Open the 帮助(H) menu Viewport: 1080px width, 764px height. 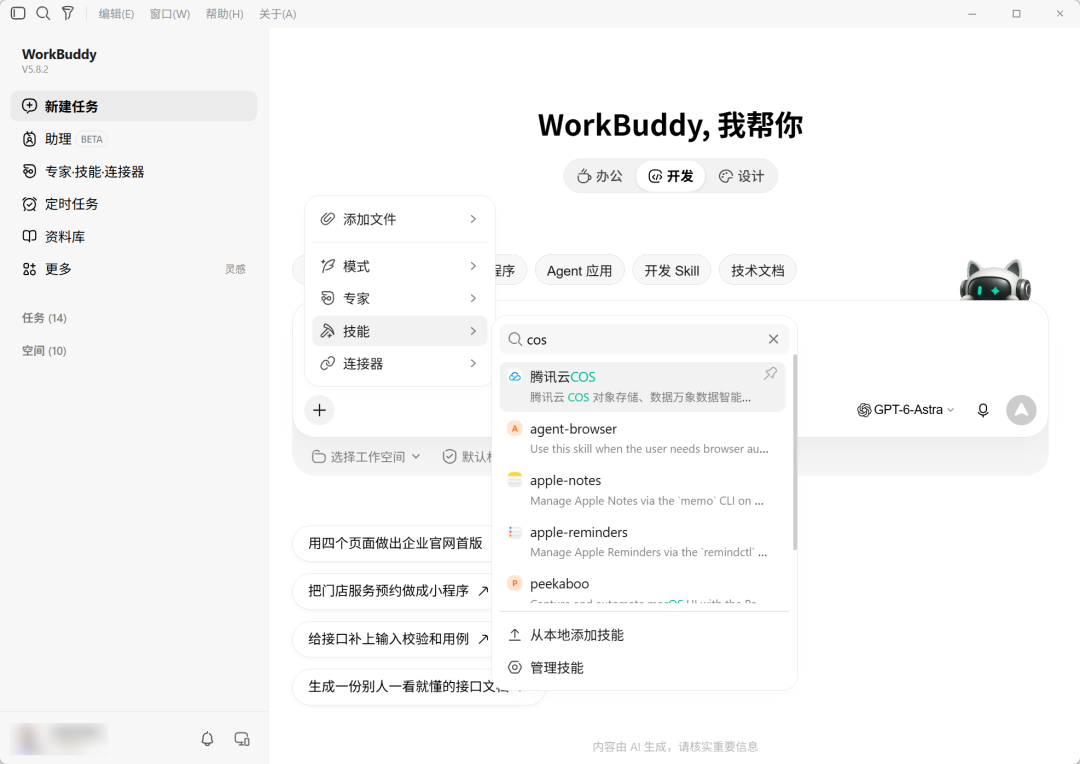[x=225, y=14]
